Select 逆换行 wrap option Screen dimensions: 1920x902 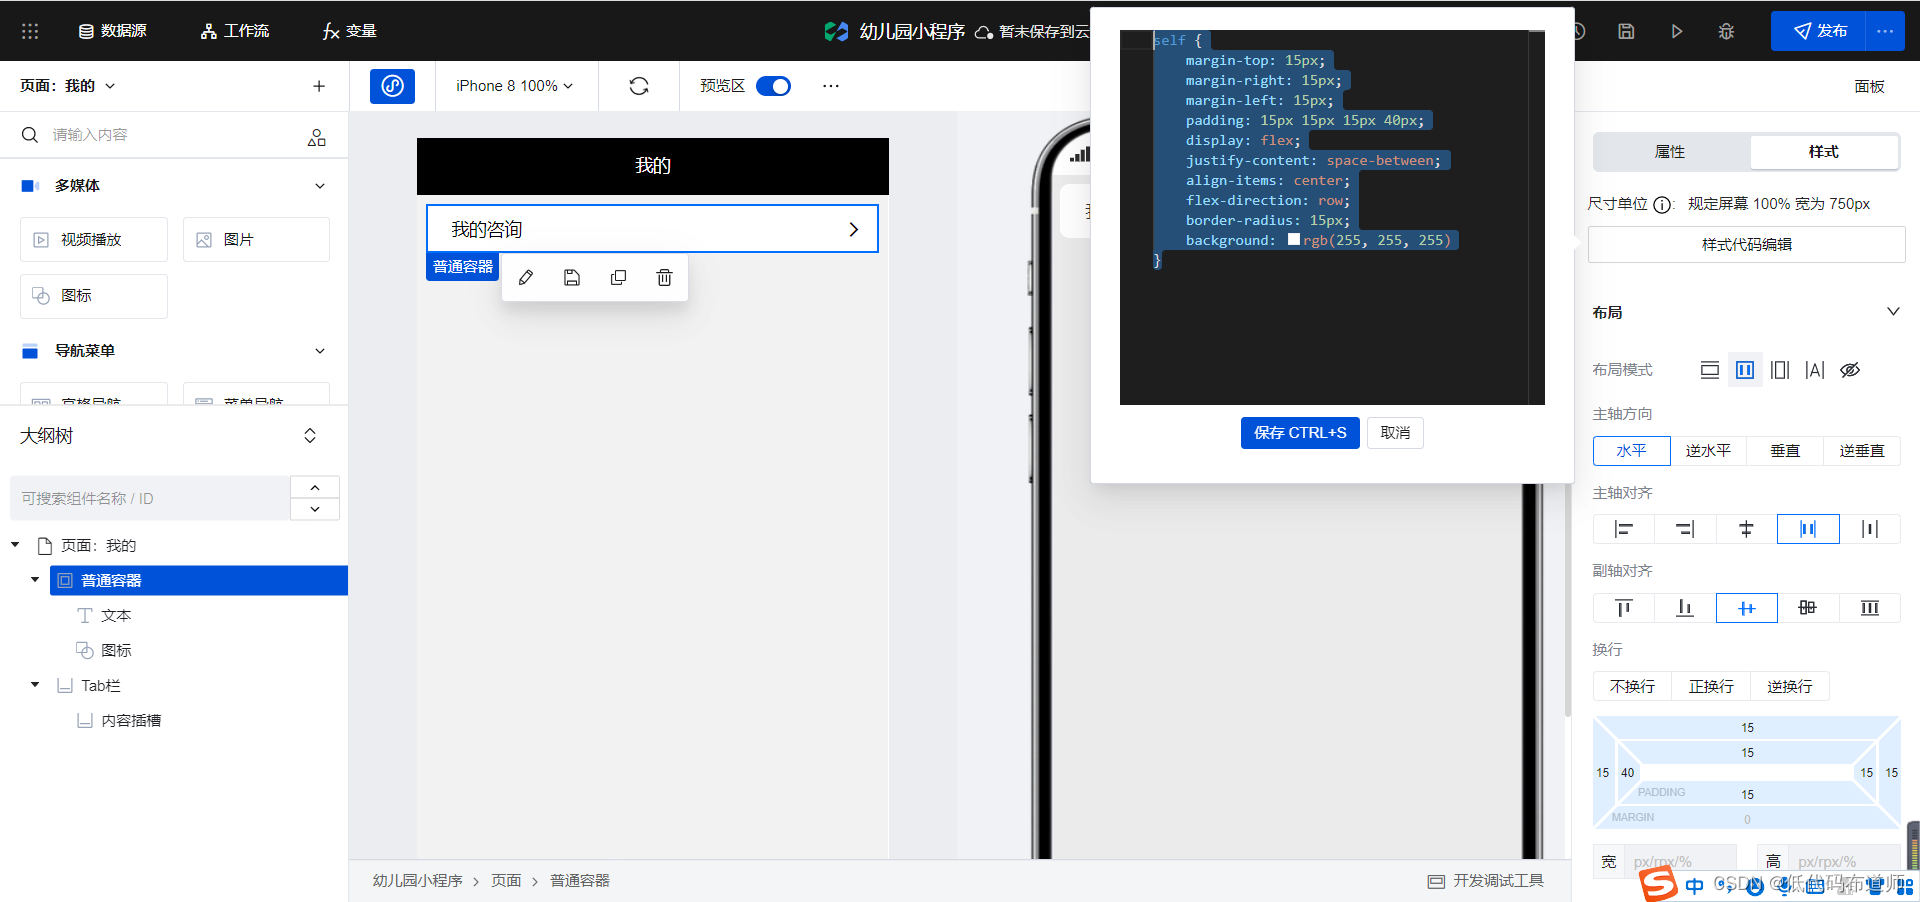(x=1789, y=687)
